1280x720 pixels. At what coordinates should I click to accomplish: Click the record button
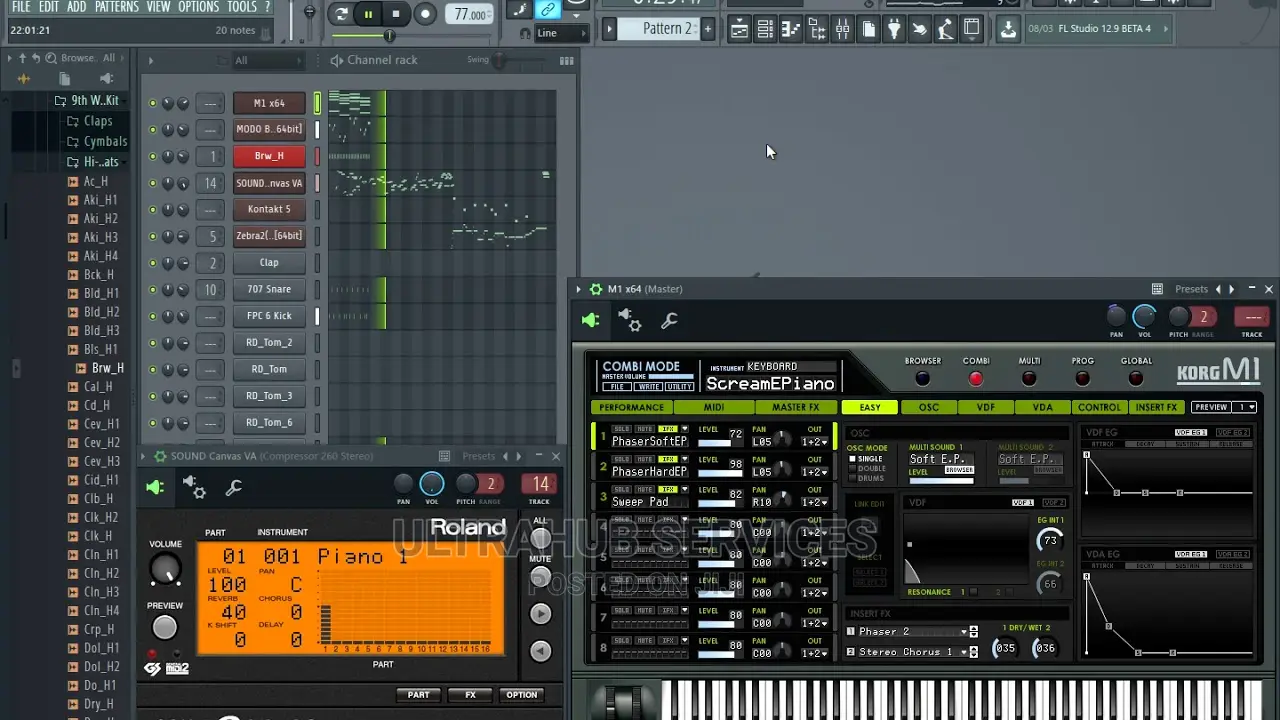425,14
